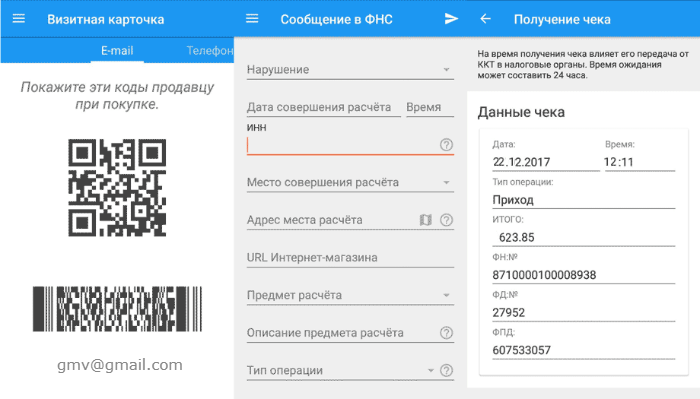Go back from Получение чека screen
700x399 pixels.
pos(485,19)
